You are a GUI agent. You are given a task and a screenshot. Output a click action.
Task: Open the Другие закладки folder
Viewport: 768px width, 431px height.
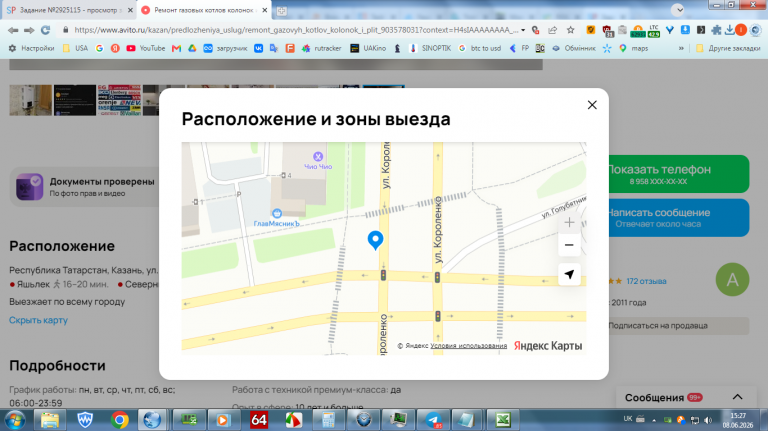pos(728,48)
